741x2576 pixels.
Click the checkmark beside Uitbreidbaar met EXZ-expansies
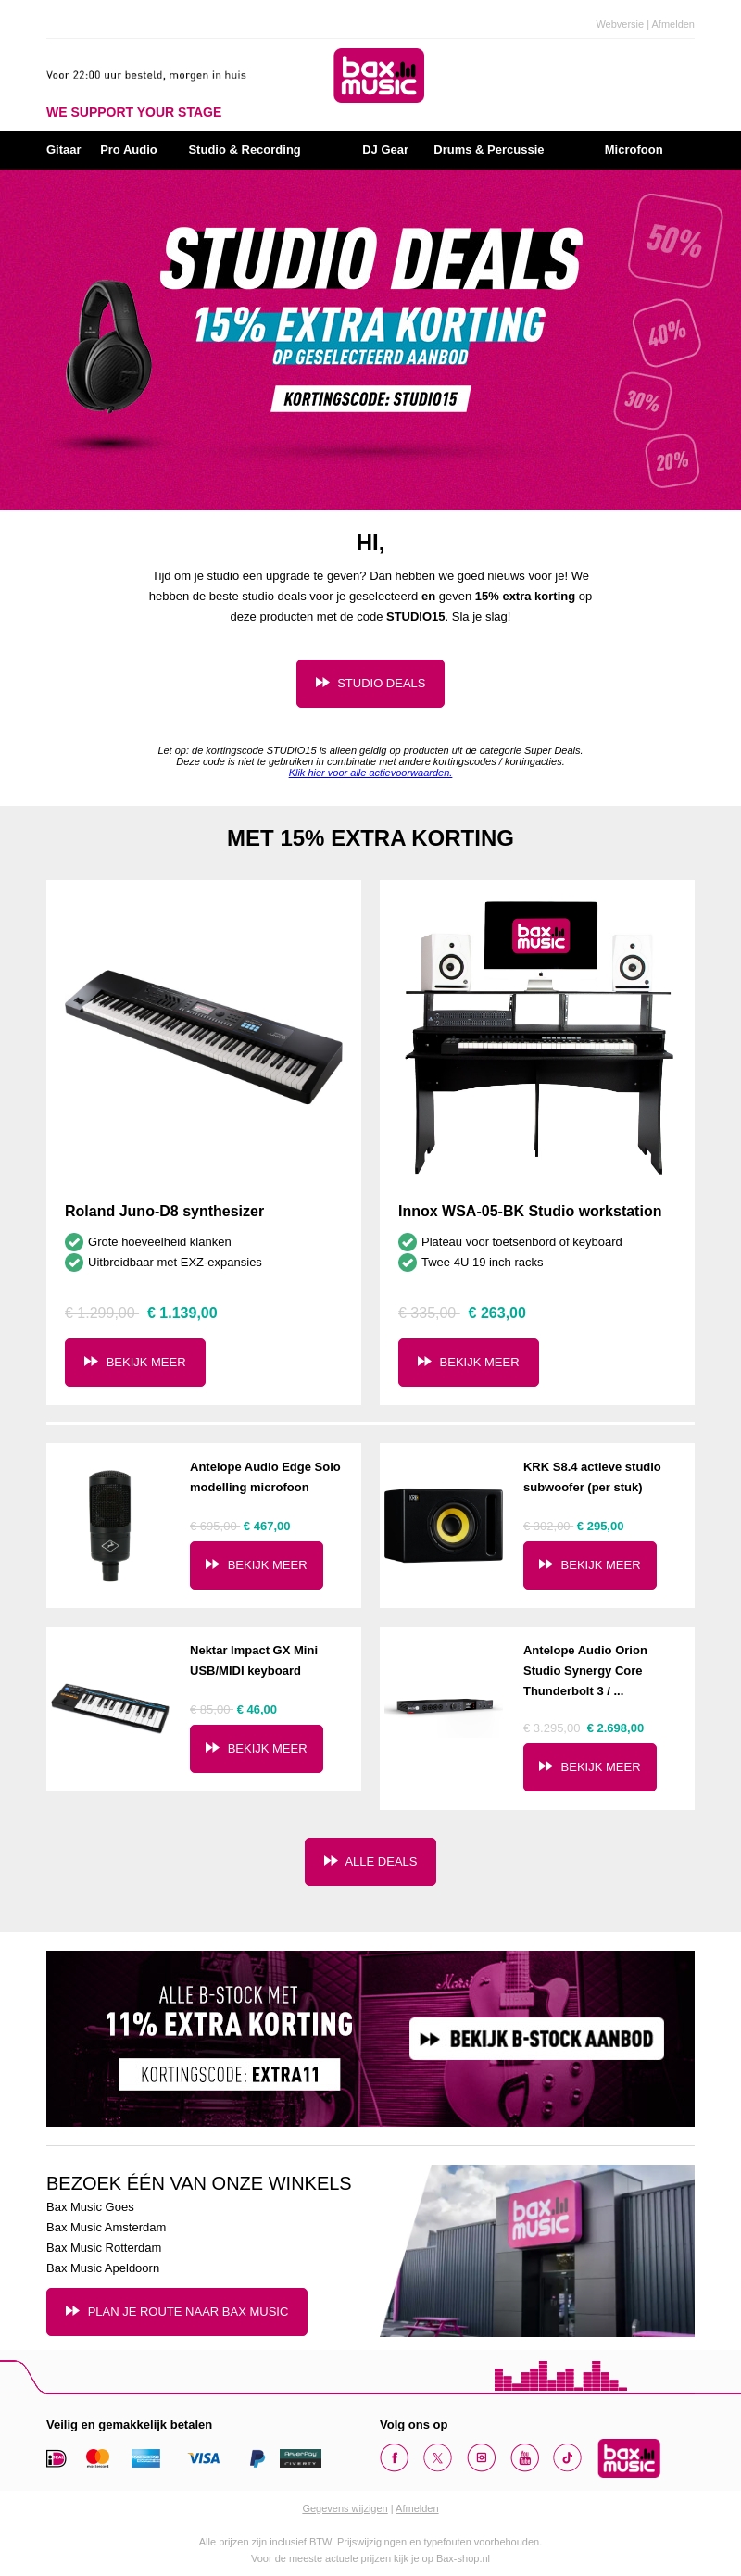click(72, 1262)
